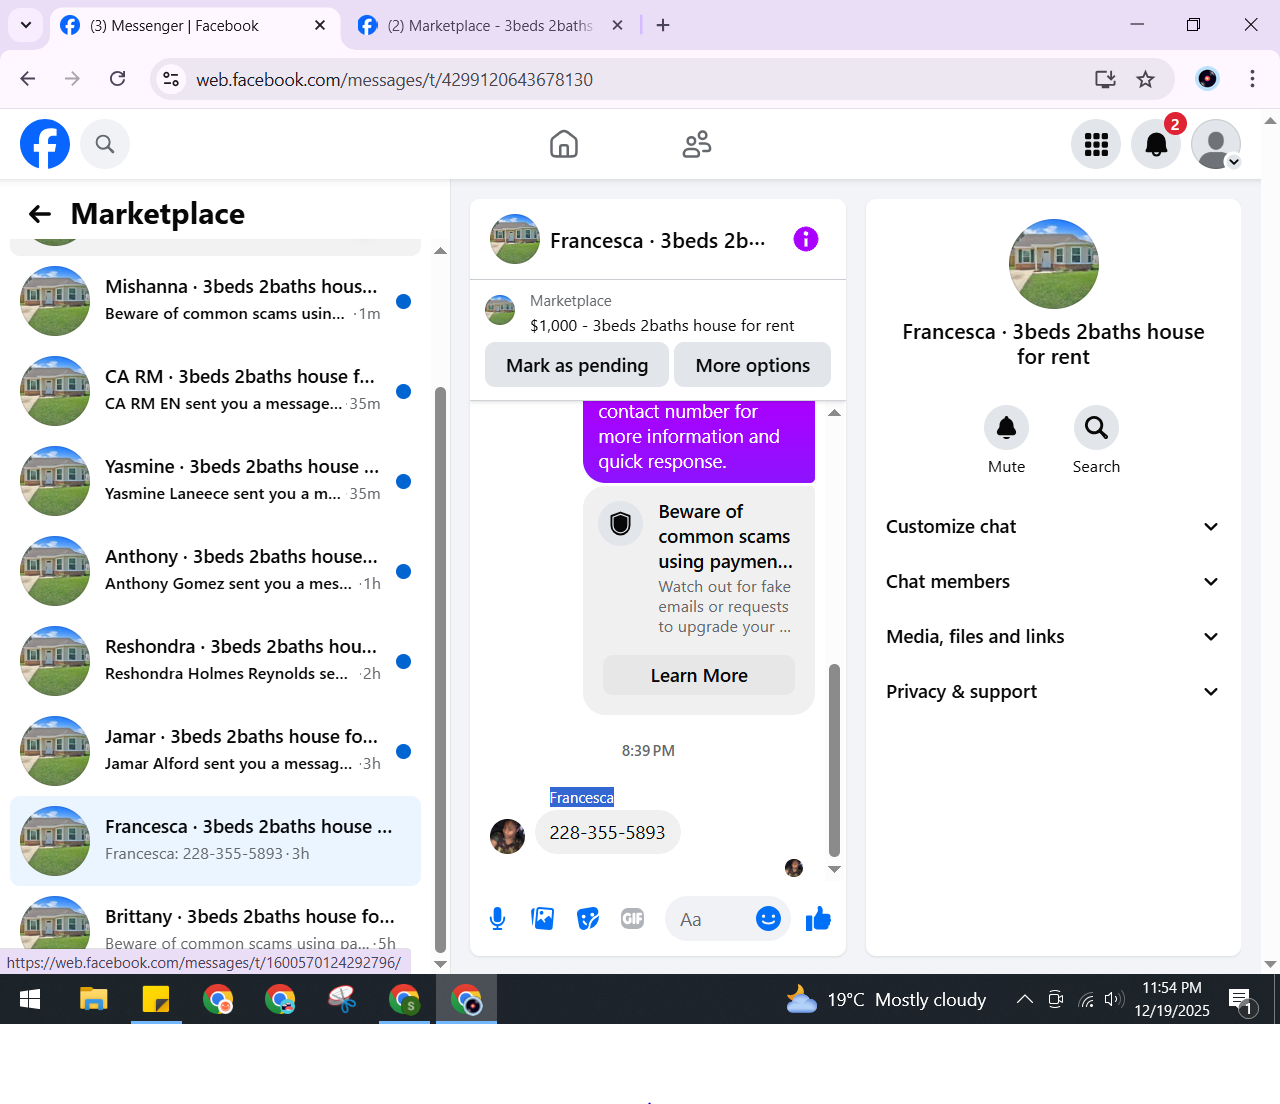1280x1104 pixels.
Task: Click the shield icon in scam warning
Action: coord(621,523)
